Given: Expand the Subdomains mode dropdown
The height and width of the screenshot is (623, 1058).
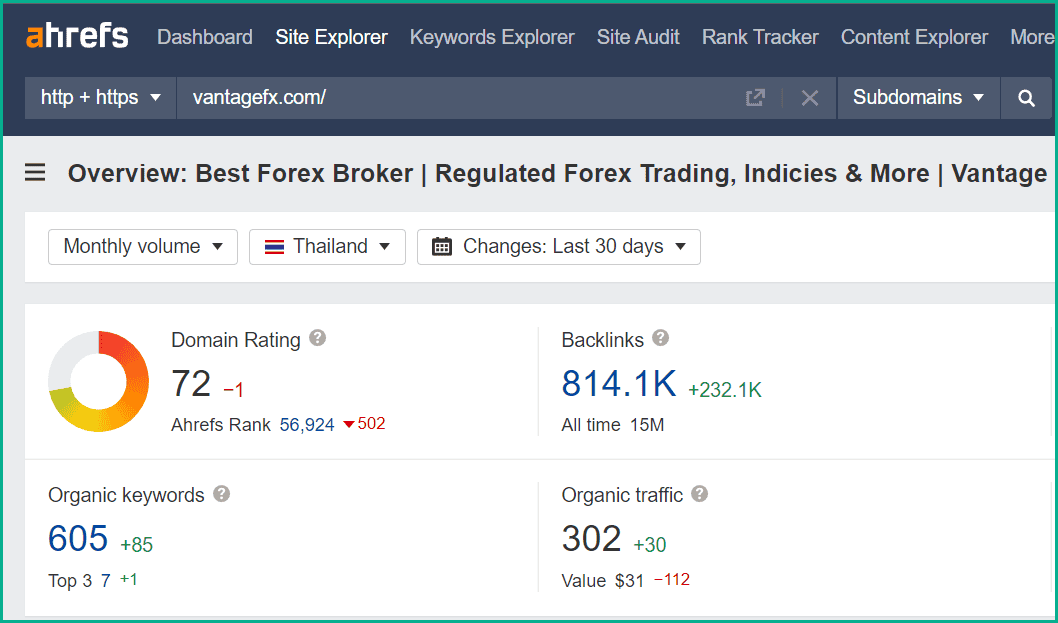Looking at the screenshot, I should click(x=918, y=98).
